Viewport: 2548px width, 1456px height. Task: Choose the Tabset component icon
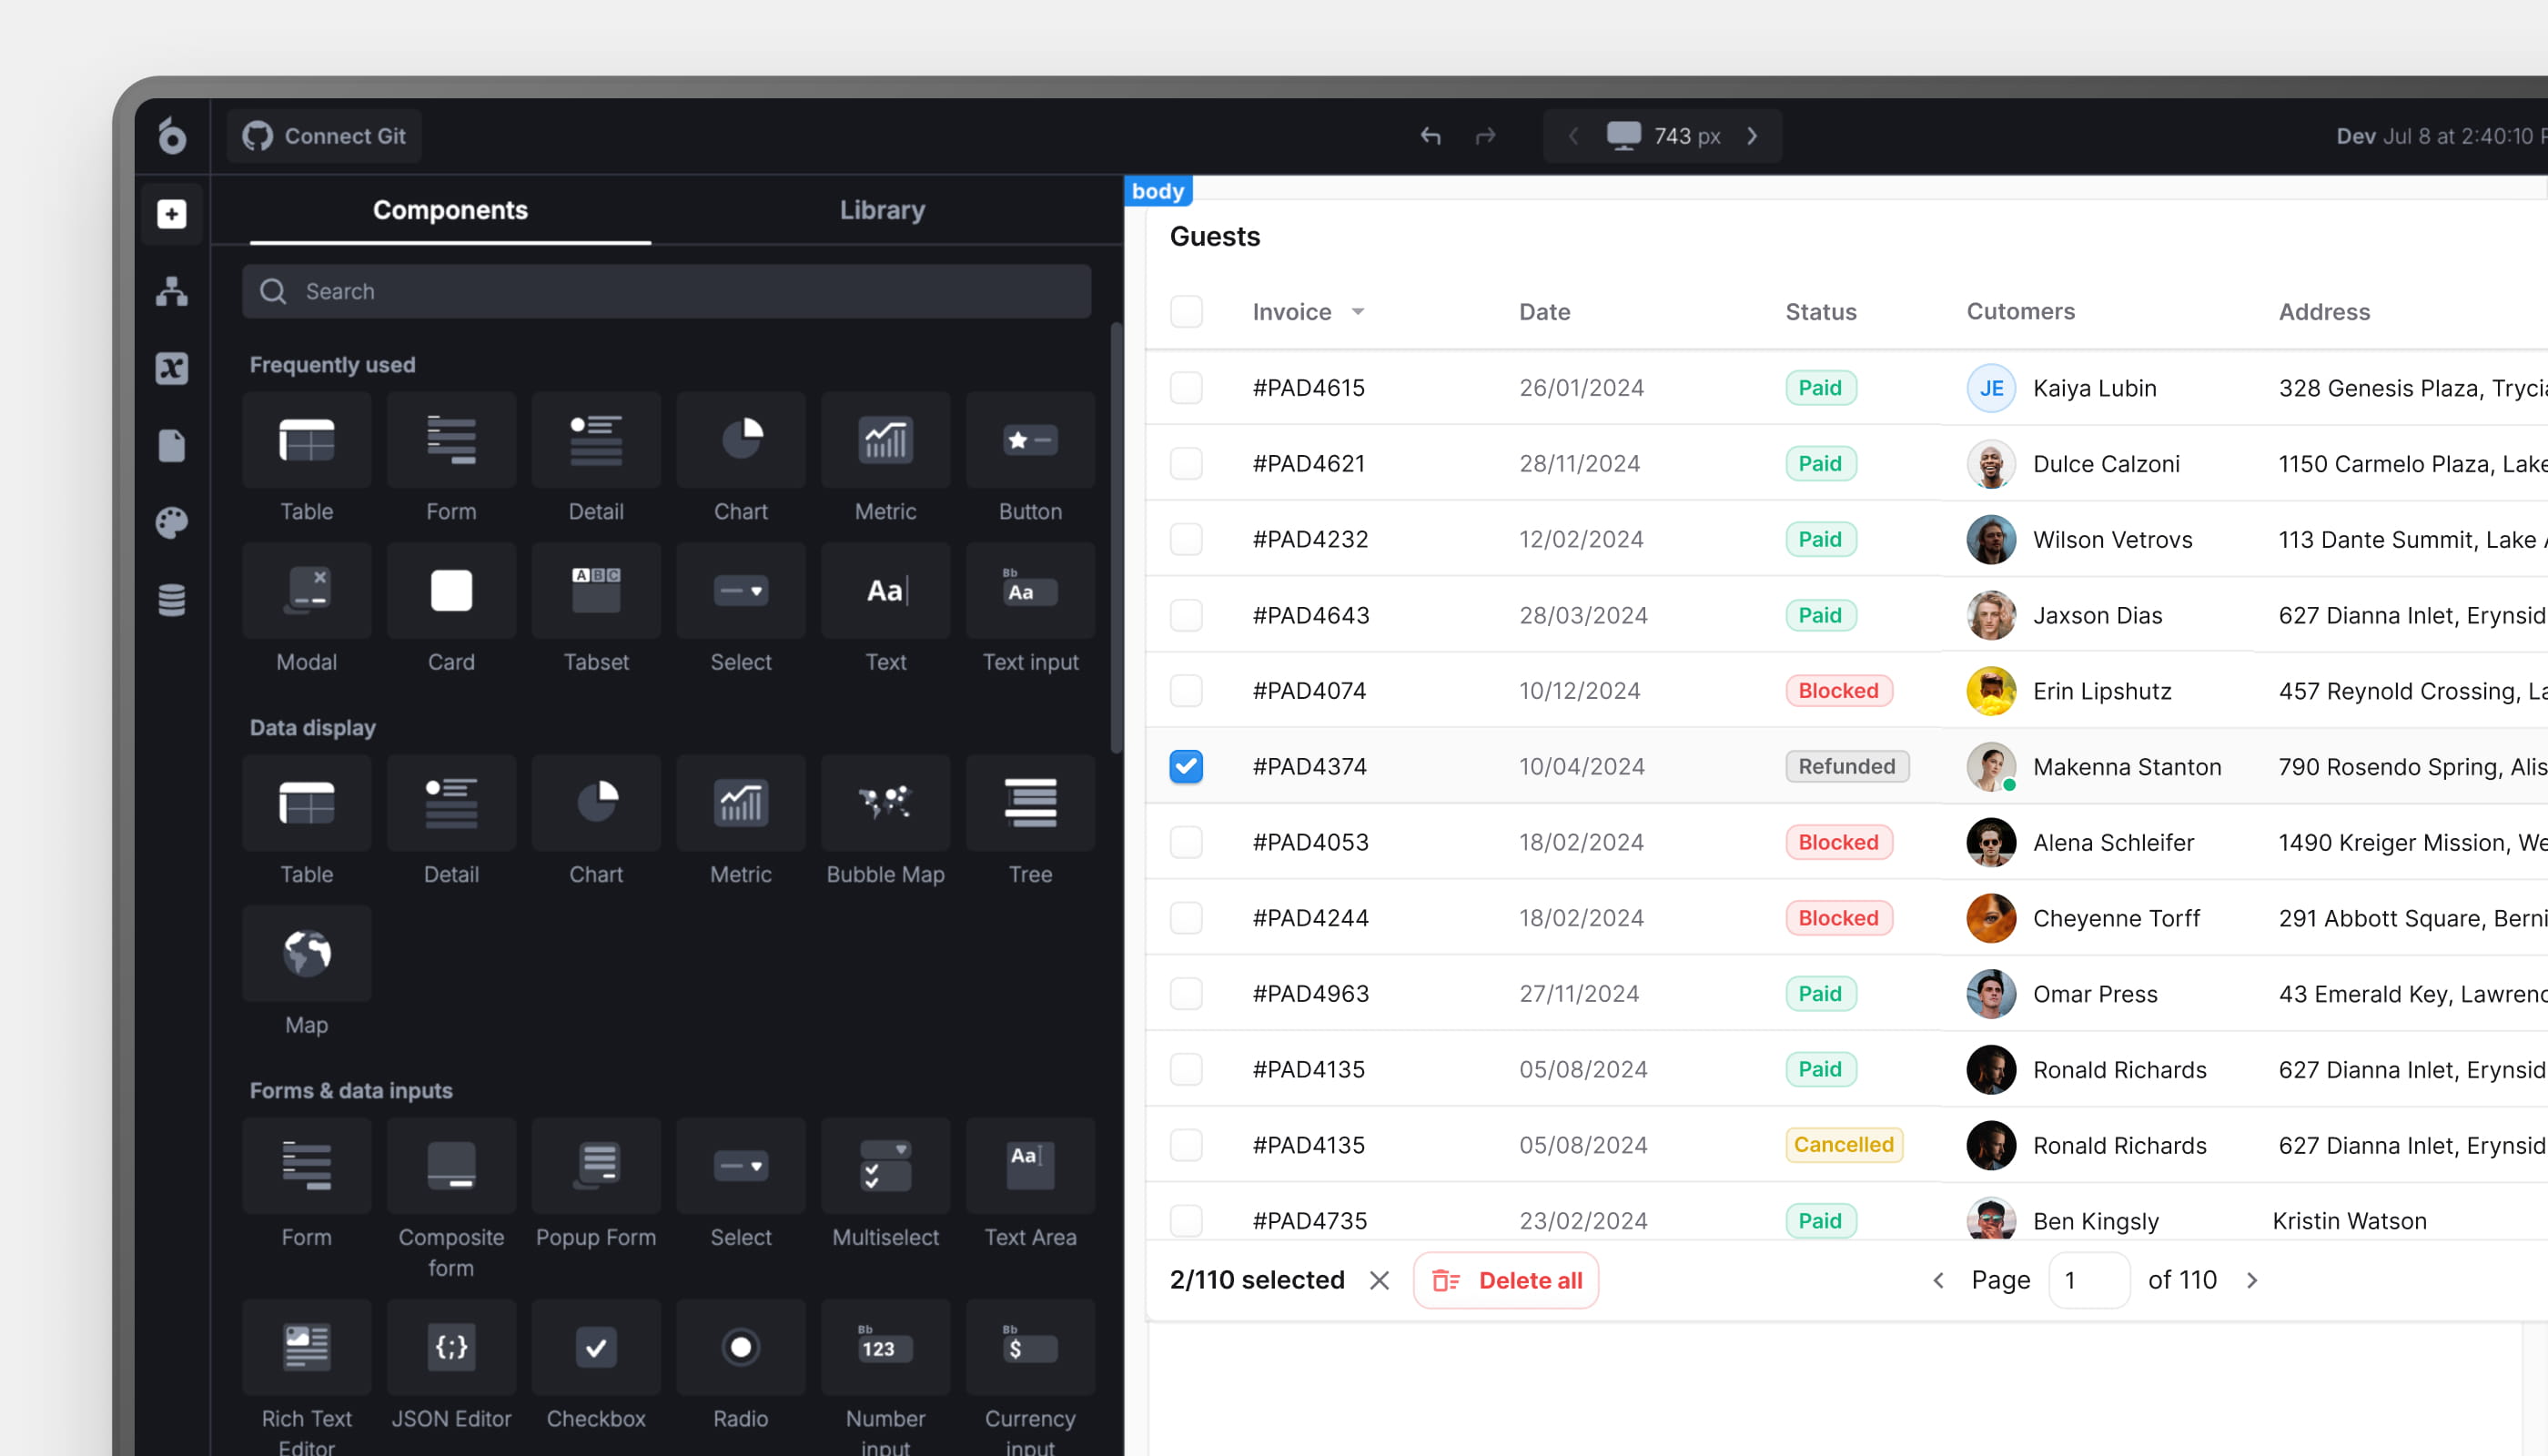coord(596,591)
